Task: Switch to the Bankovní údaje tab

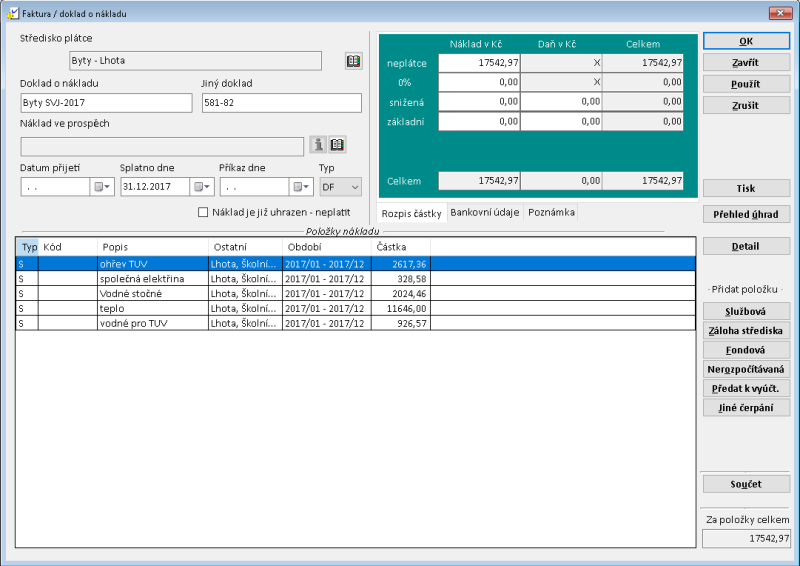Action: click(x=484, y=212)
